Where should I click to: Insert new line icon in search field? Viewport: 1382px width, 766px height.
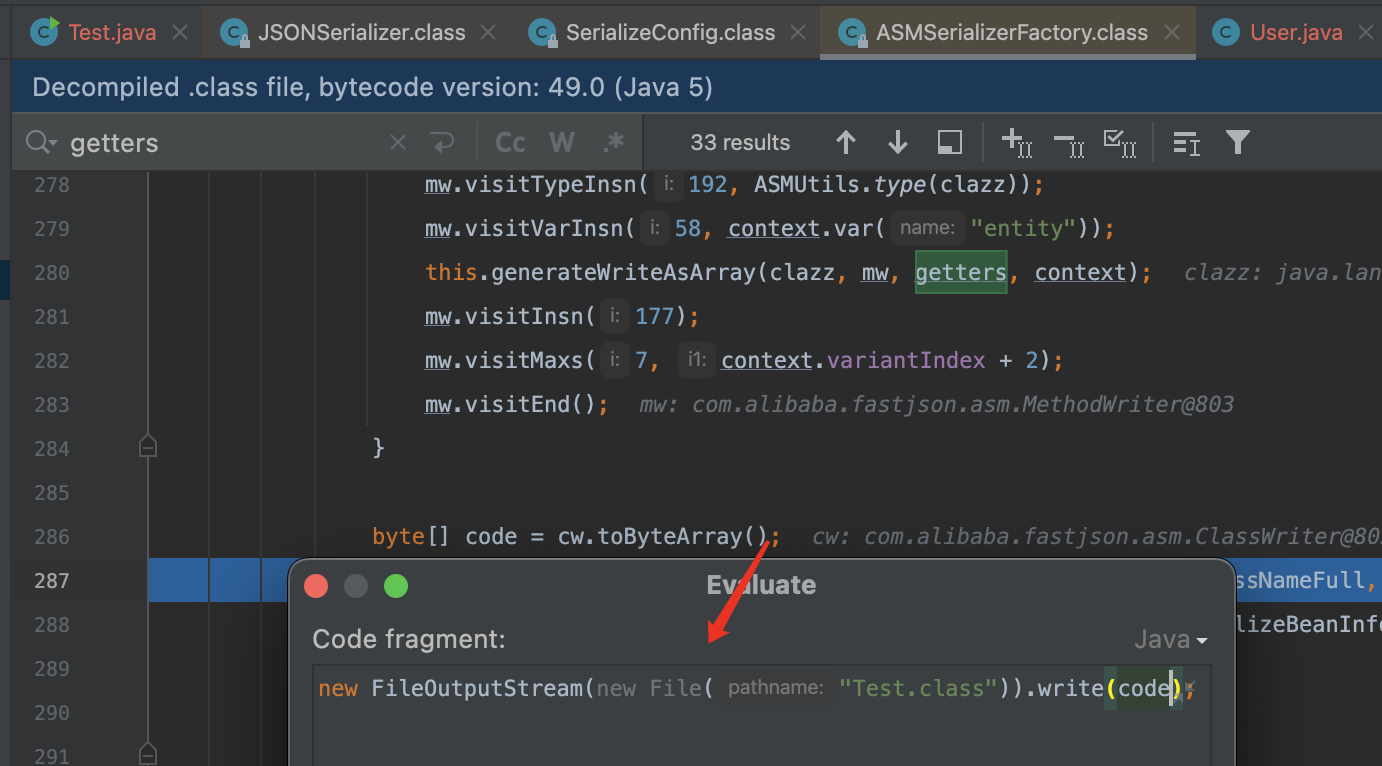[443, 143]
